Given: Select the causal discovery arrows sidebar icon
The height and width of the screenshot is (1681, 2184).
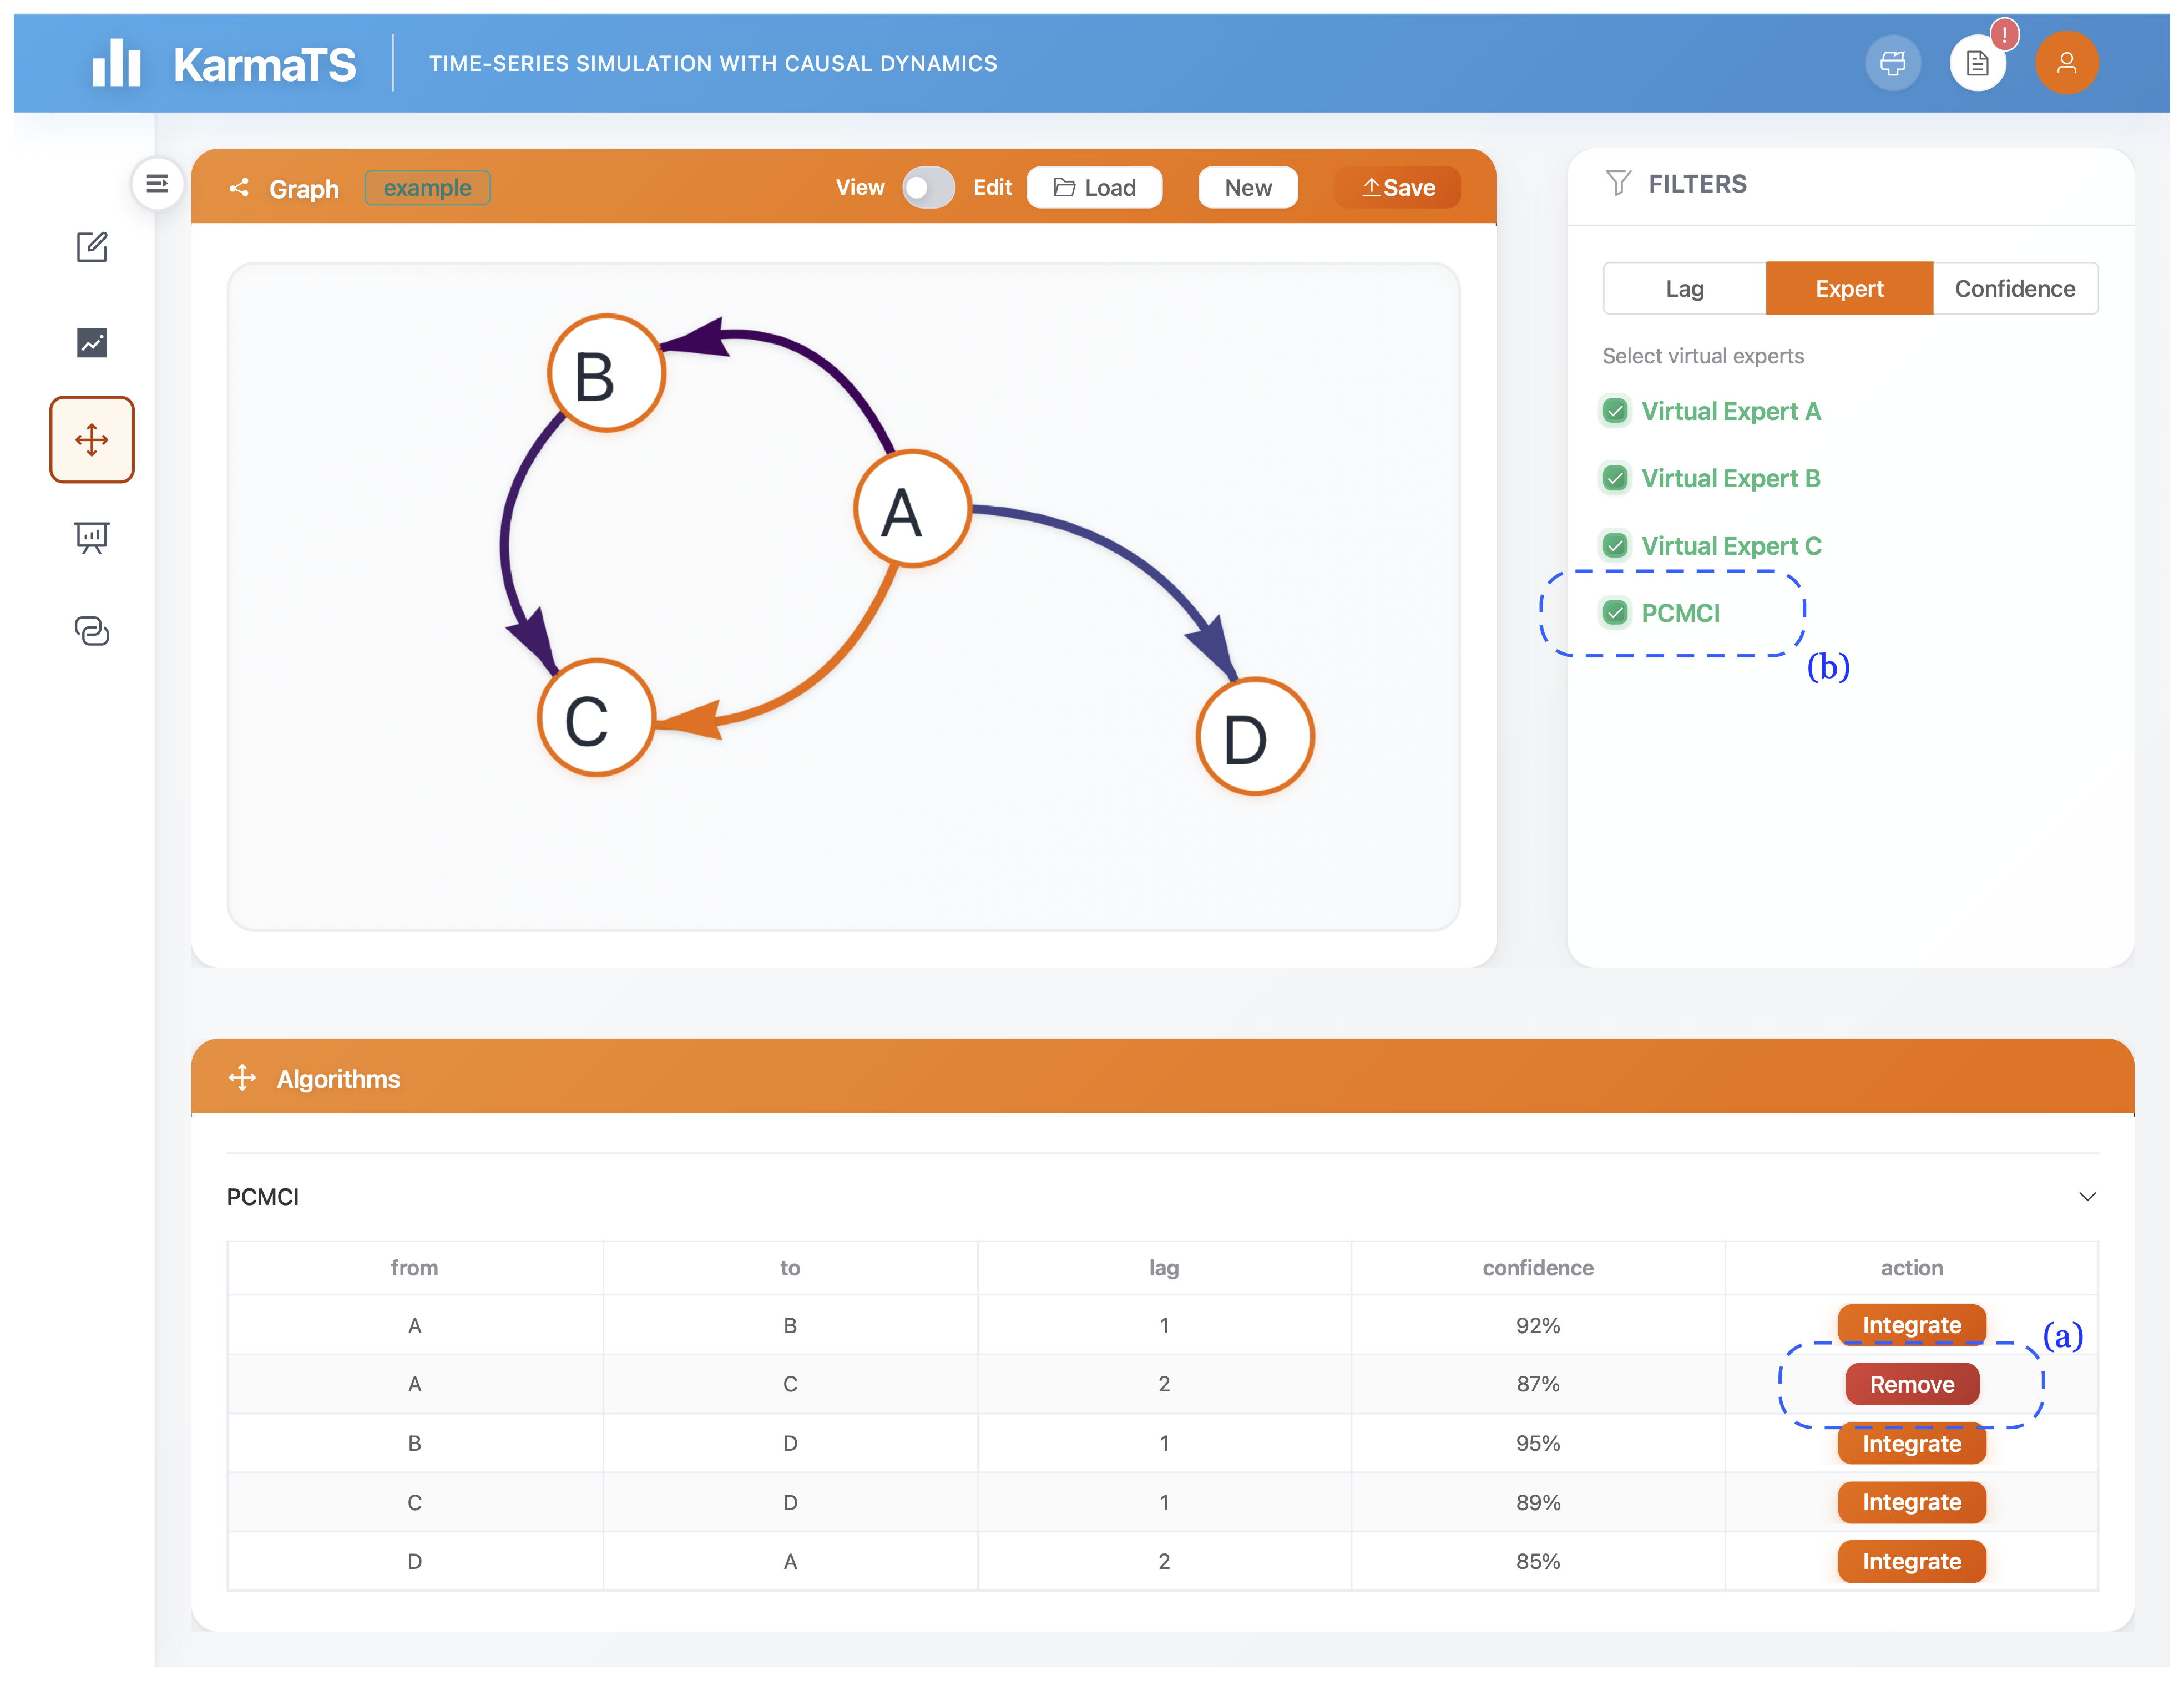Looking at the screenshot, I should (x=92, y=440).
